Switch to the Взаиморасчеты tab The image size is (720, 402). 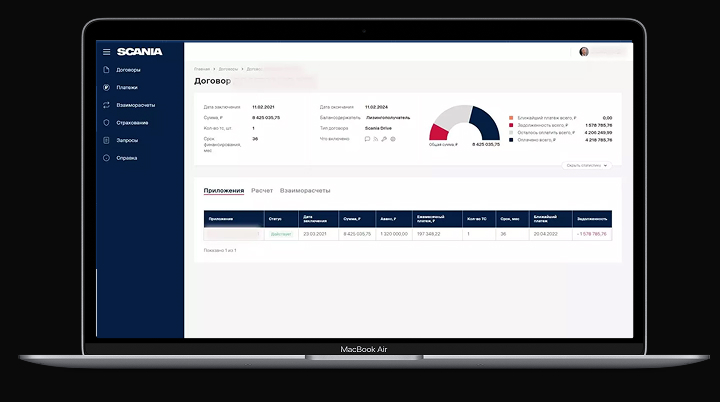pyautogui.click(x=305, y=190)
